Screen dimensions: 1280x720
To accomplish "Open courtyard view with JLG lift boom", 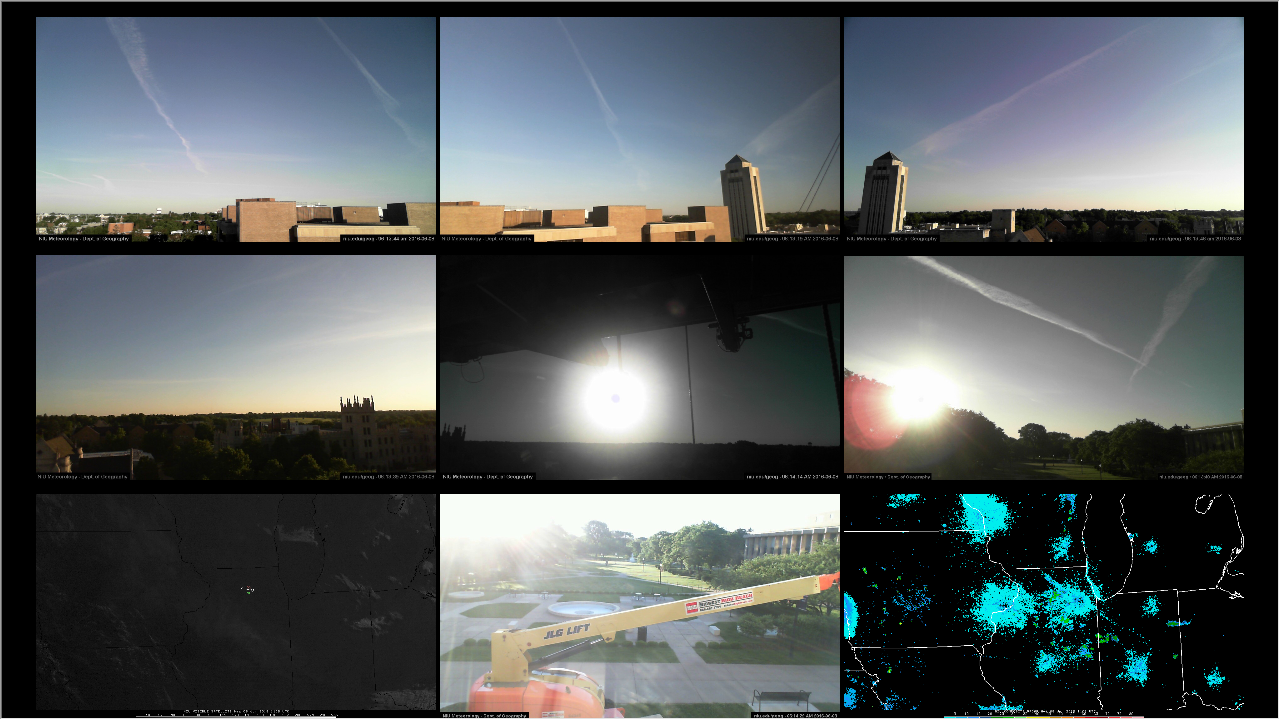I will tap(640, 606).
